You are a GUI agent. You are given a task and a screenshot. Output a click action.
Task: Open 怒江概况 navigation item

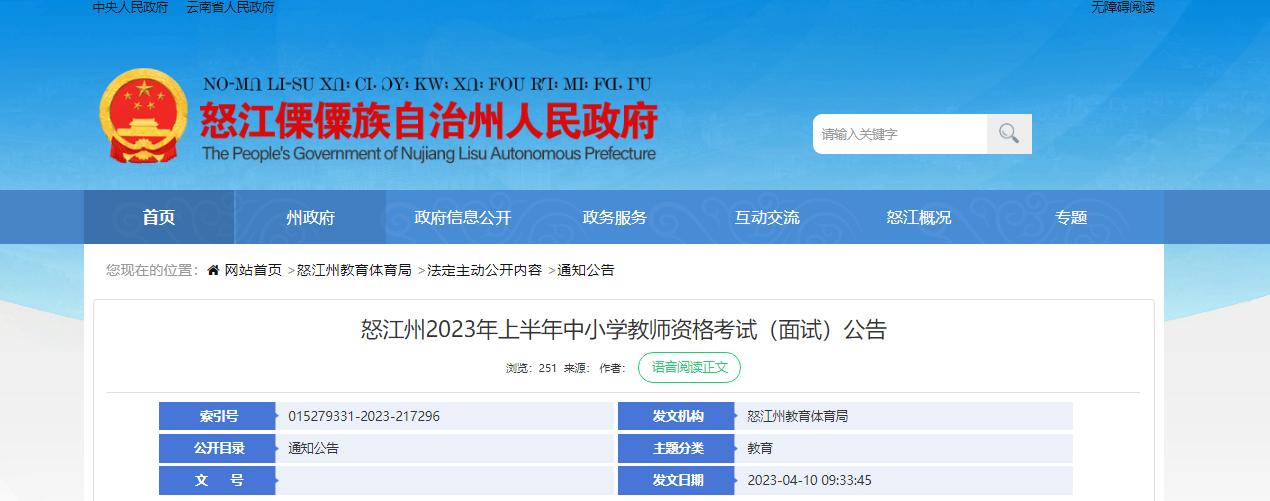coord(919,218)
